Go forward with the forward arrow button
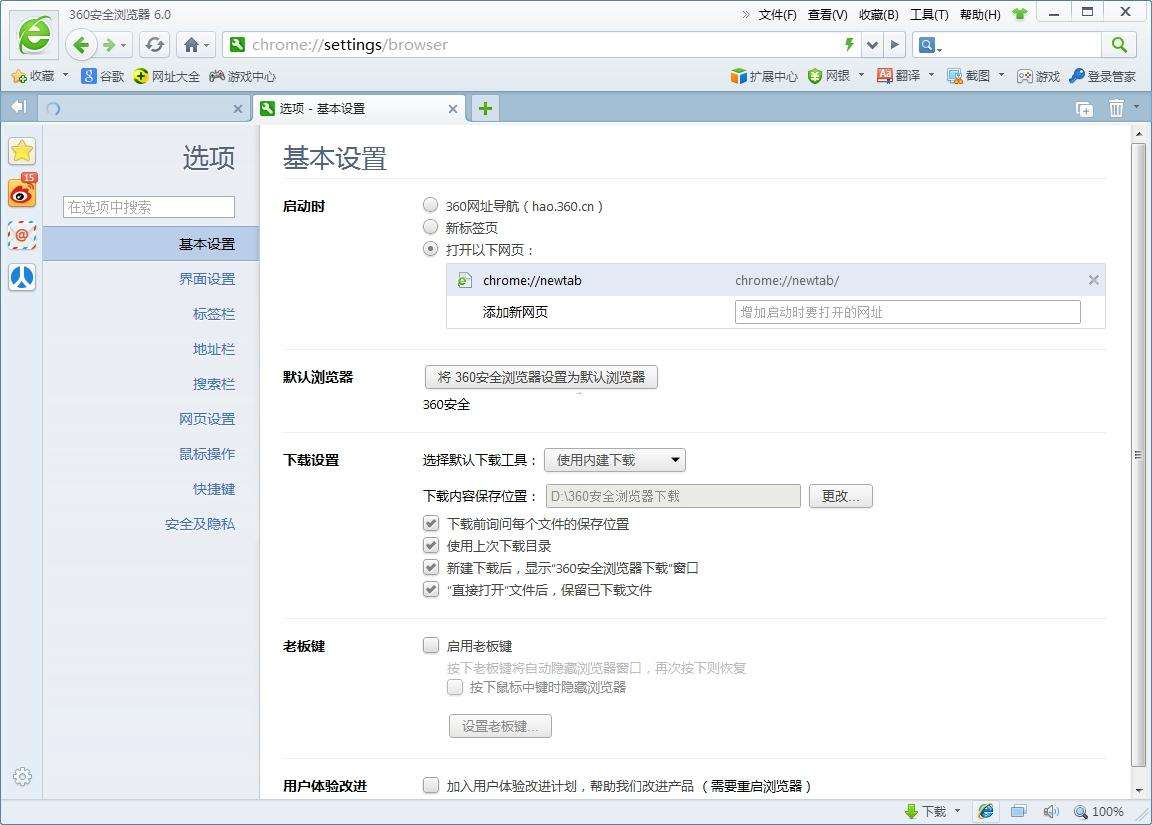Image resolution: width=1152 pixels, height=825 pixels. (x=109, y=45)
